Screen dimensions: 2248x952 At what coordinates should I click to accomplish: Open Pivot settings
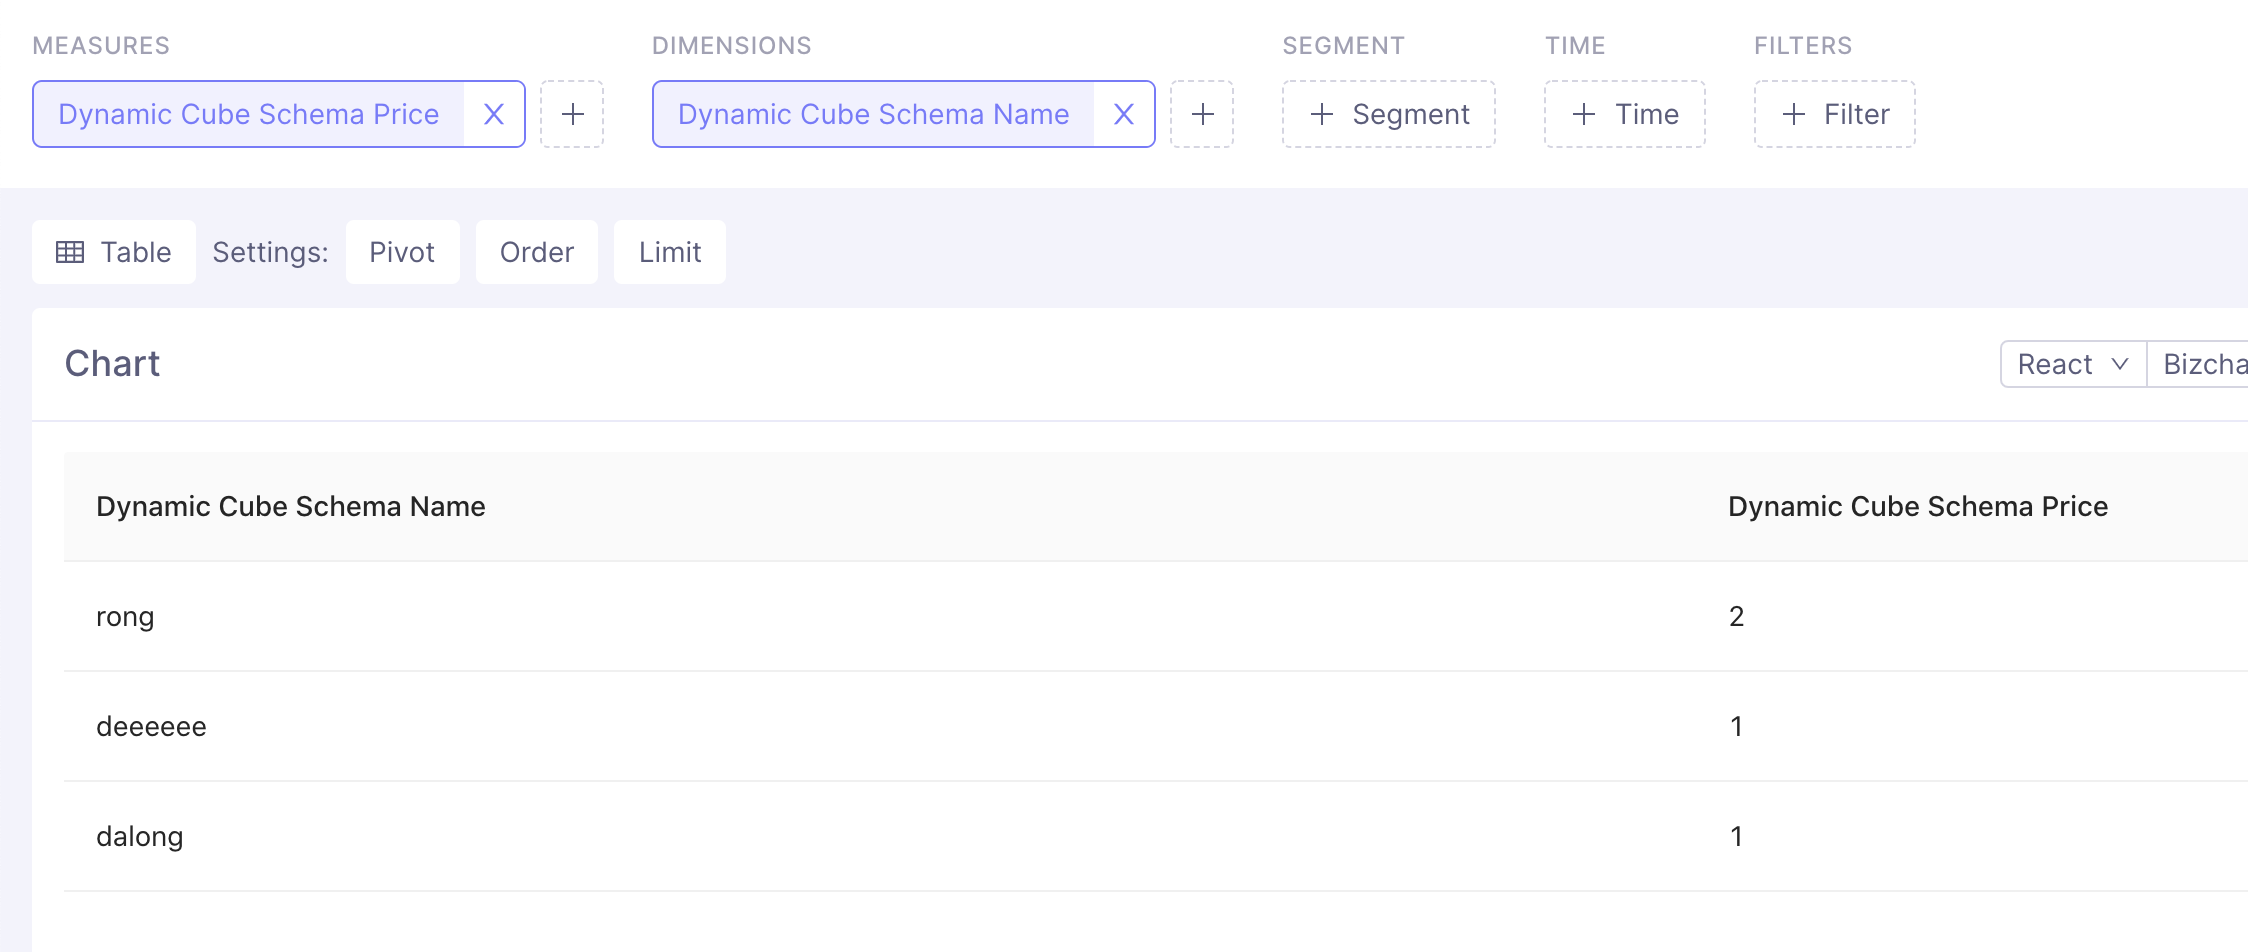point(402,252)
